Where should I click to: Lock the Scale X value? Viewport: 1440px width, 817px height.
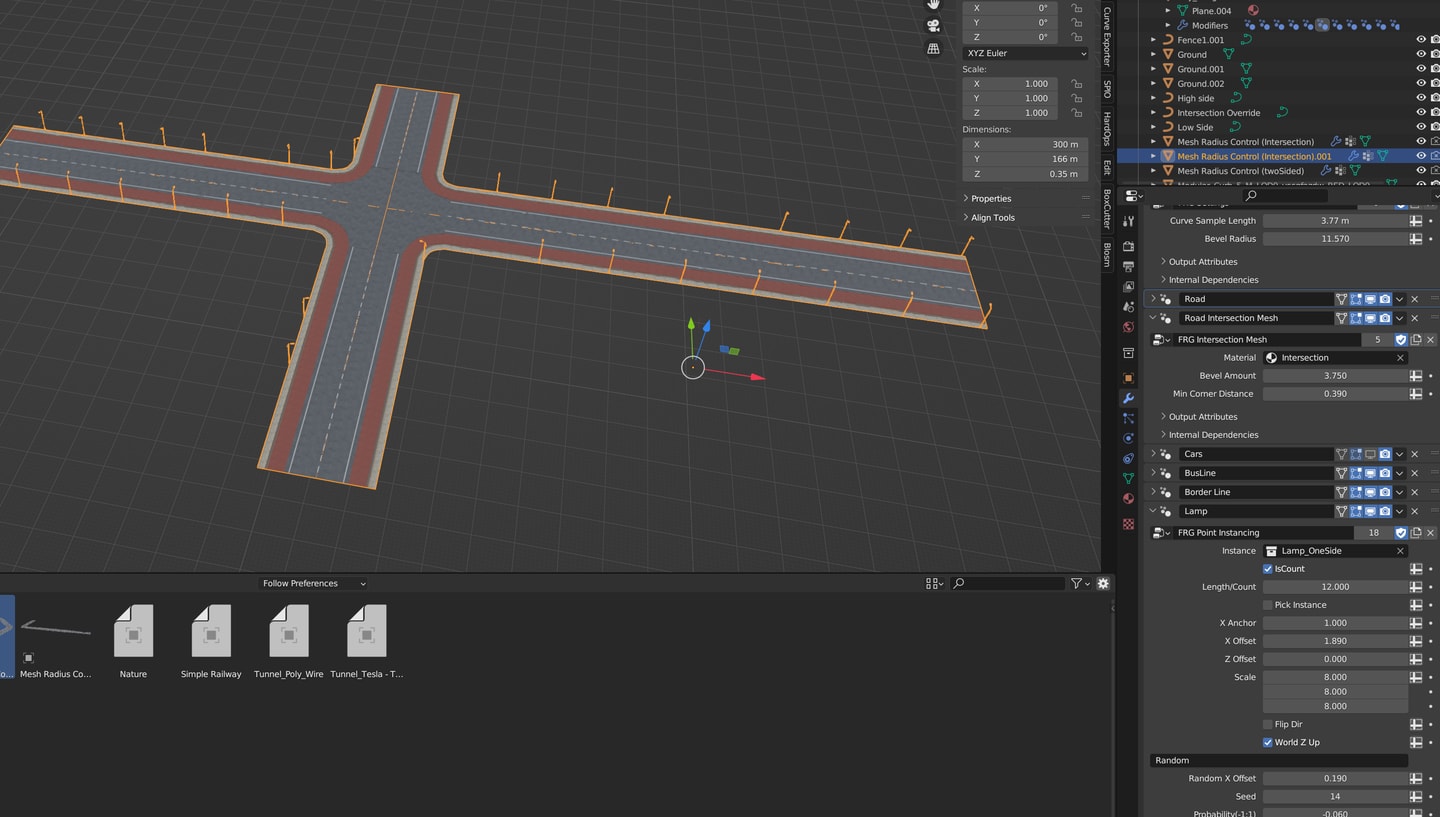tap(1076, 84)
